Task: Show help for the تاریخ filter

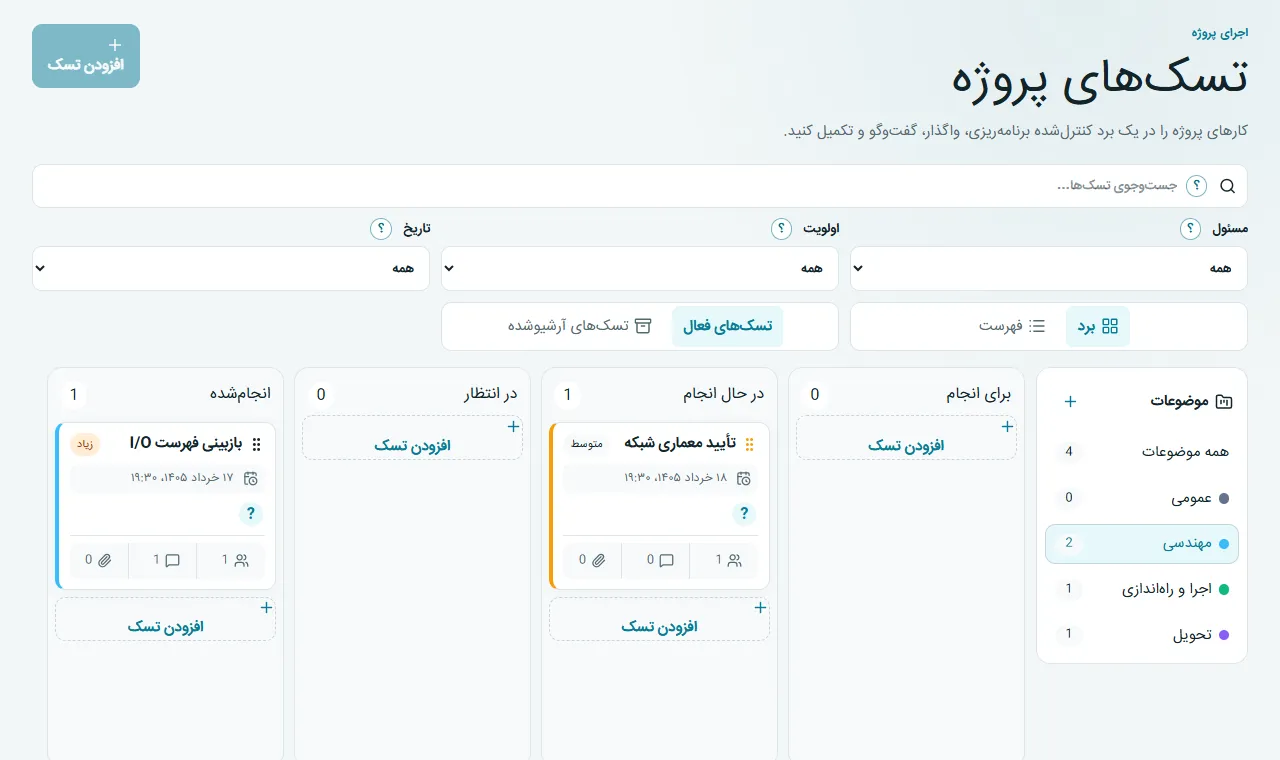Action: click(x=380, y=229)
